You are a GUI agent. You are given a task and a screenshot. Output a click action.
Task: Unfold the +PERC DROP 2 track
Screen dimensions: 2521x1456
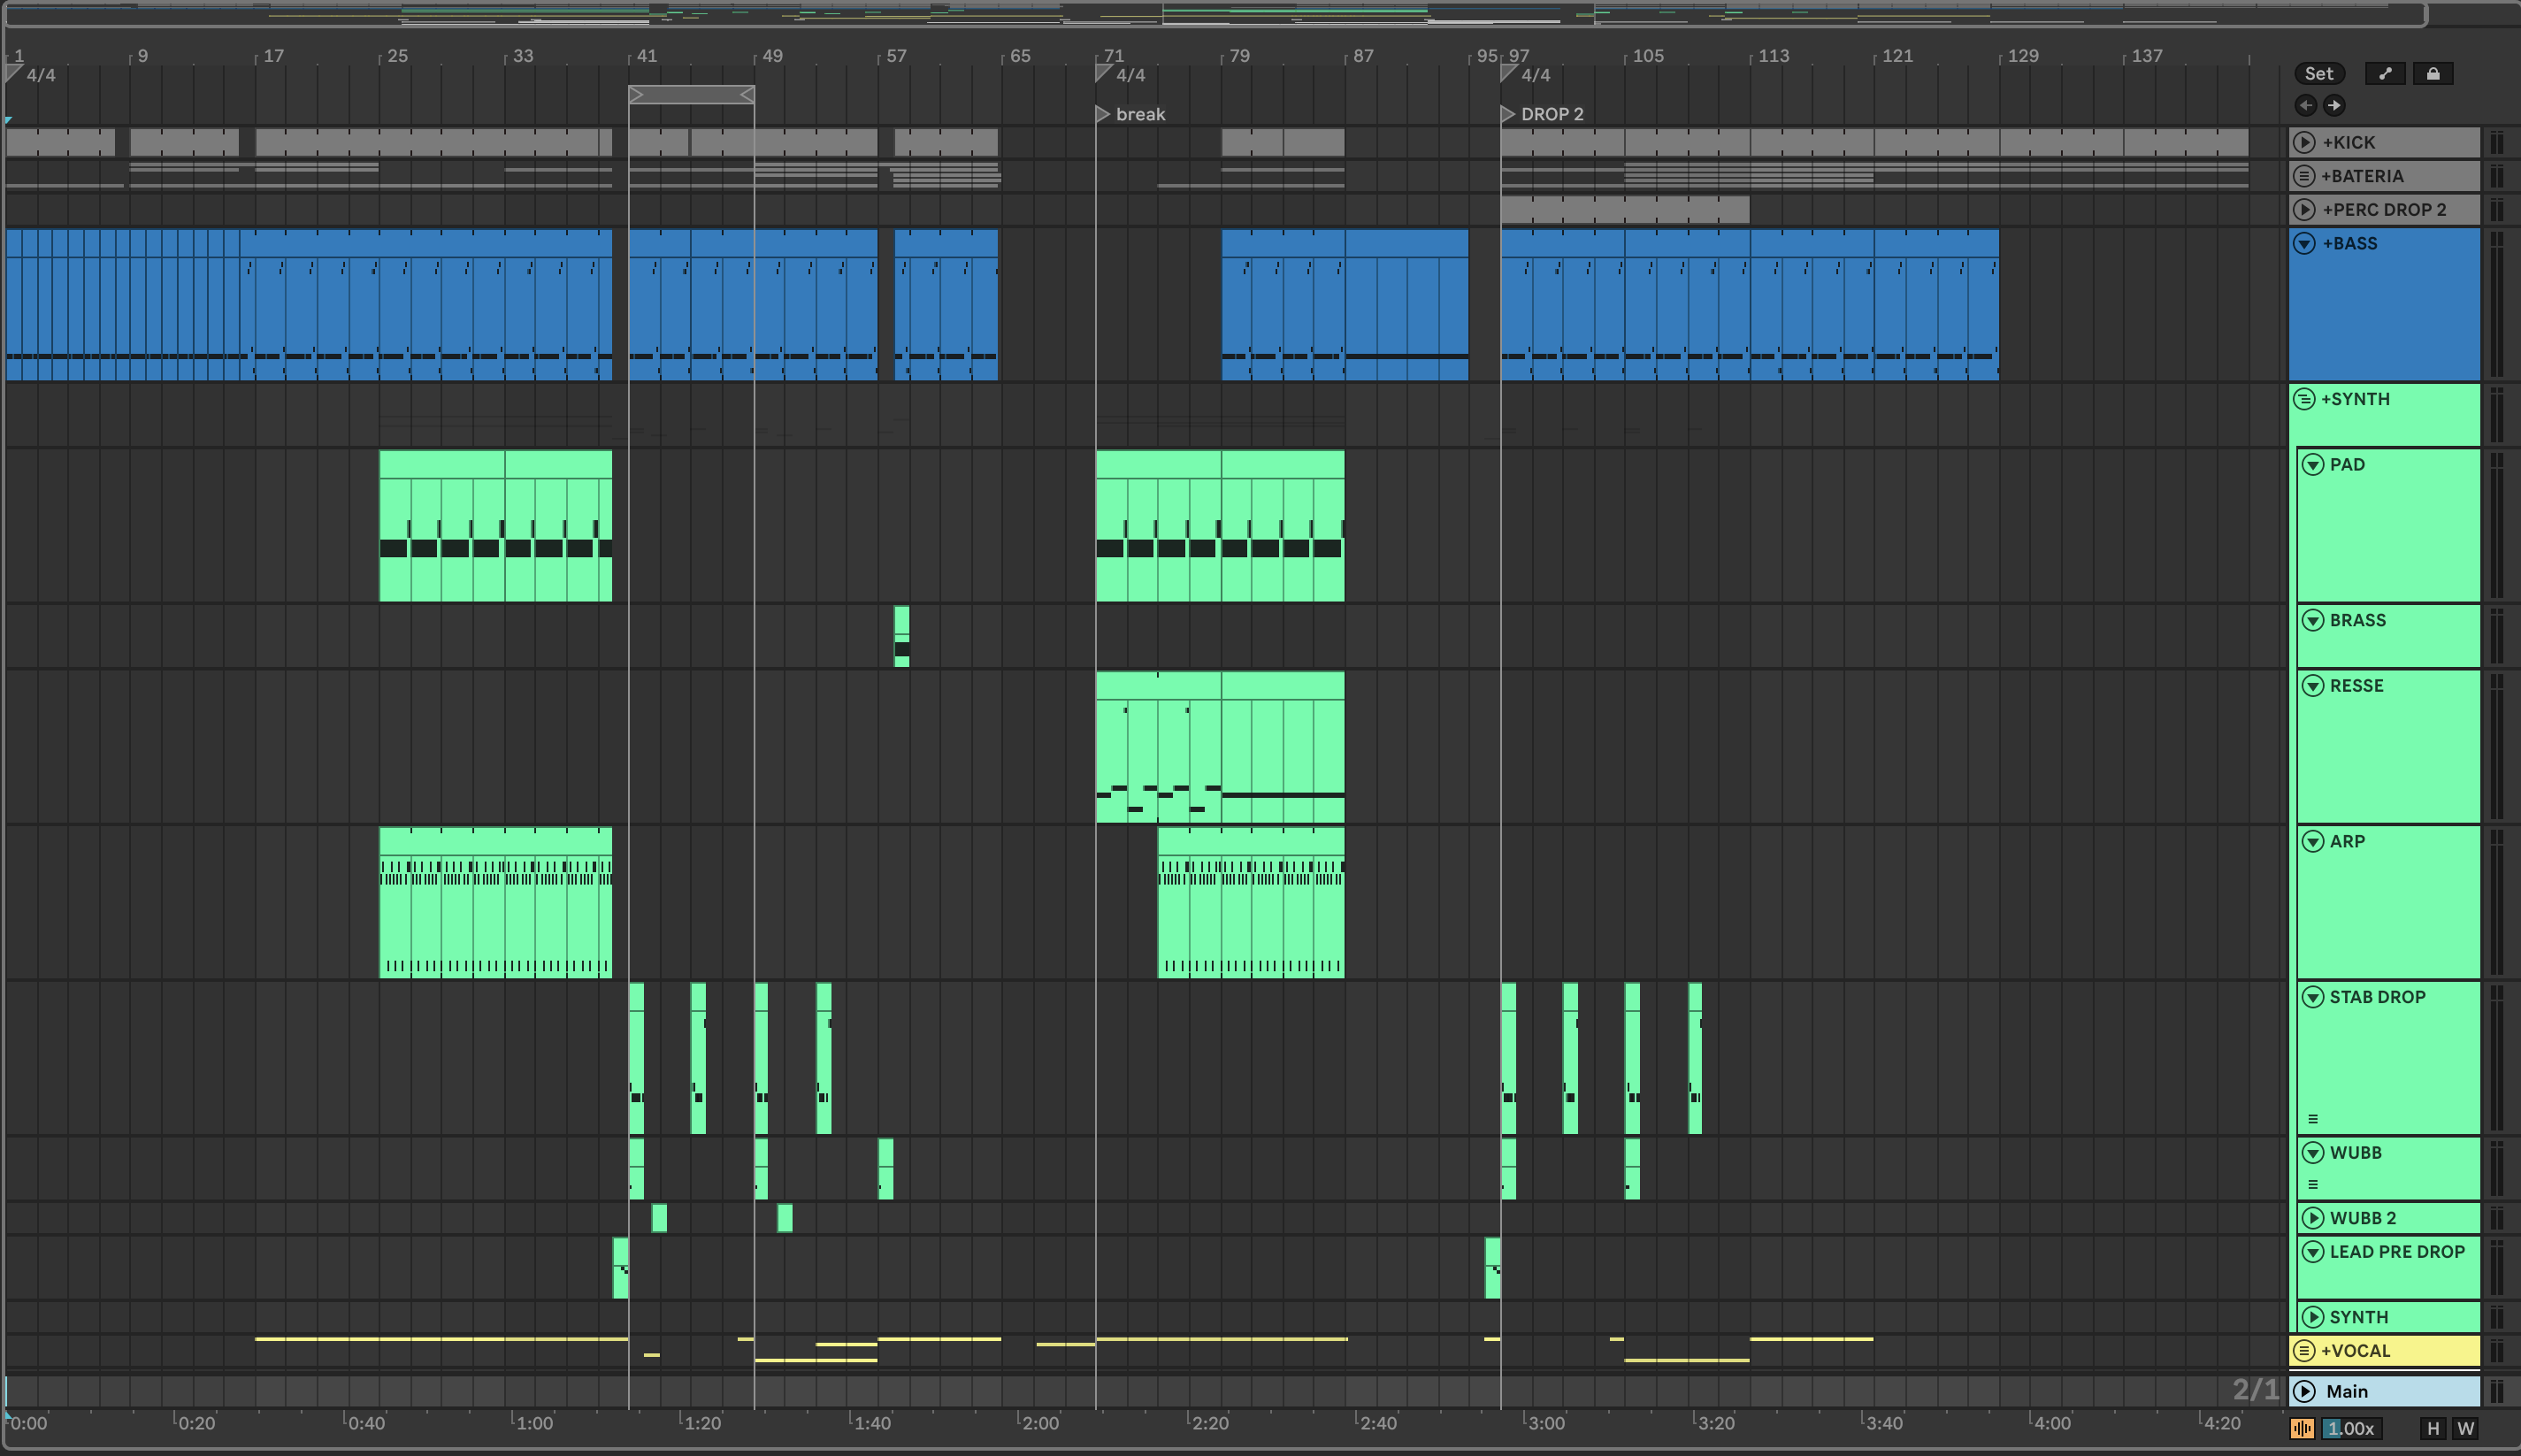[2304, 210]
